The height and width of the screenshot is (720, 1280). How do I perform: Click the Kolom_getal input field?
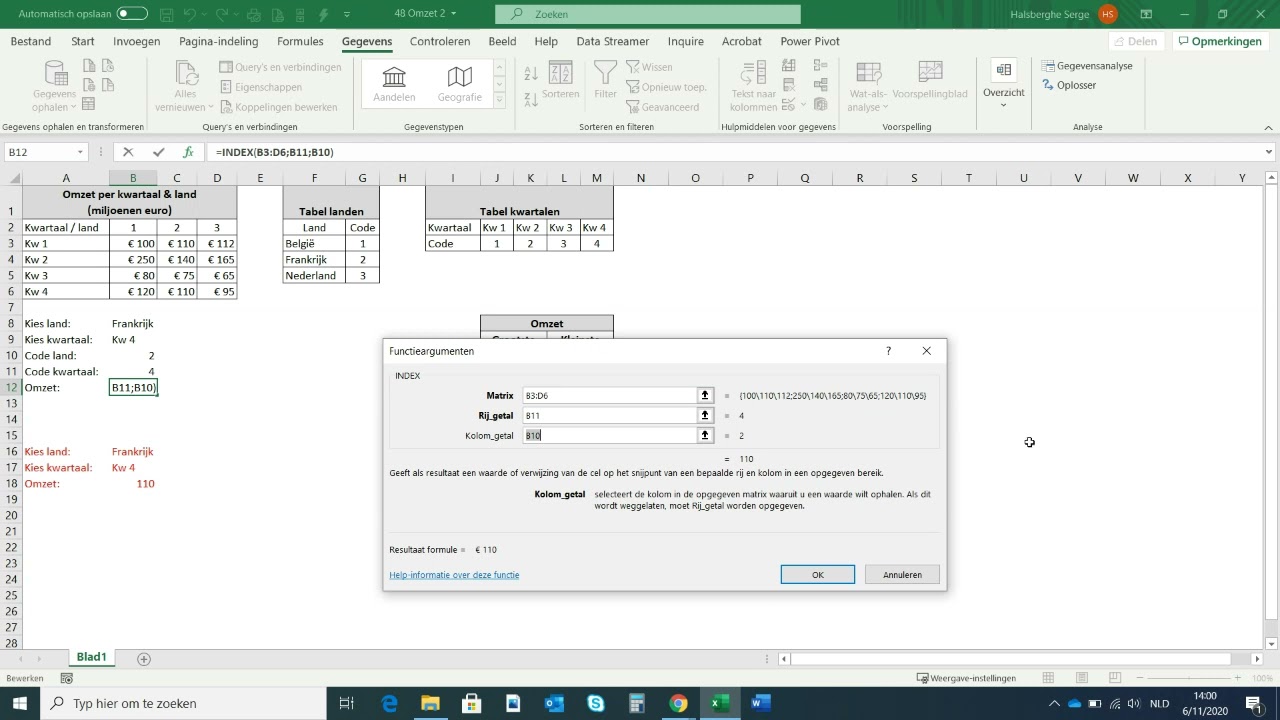(x=610, y=435)
